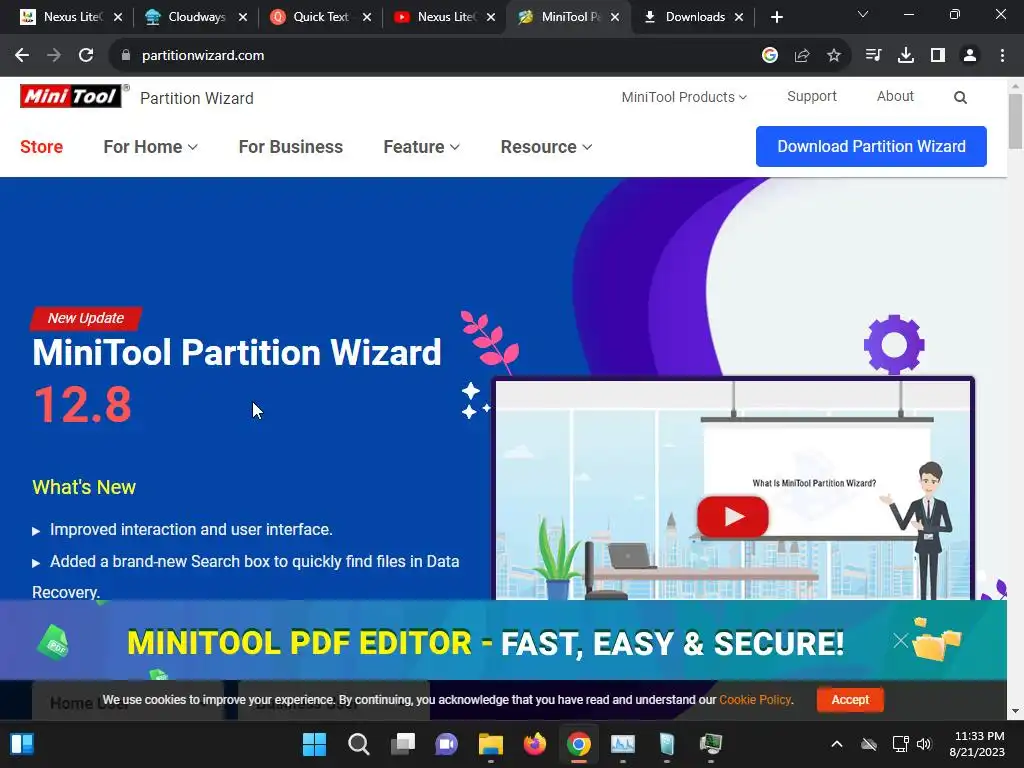The height and width of the screenshot is (768, 1024).
Task: Expand the For Home menu
Action: (150, 147)
